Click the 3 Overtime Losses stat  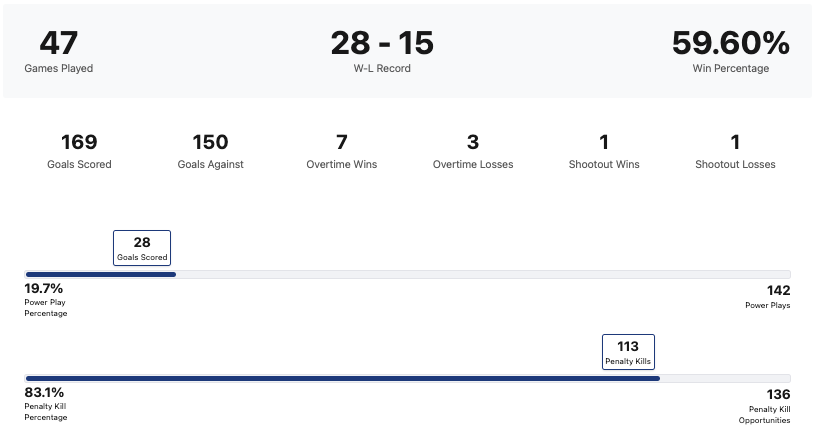(x=473, y=151)
